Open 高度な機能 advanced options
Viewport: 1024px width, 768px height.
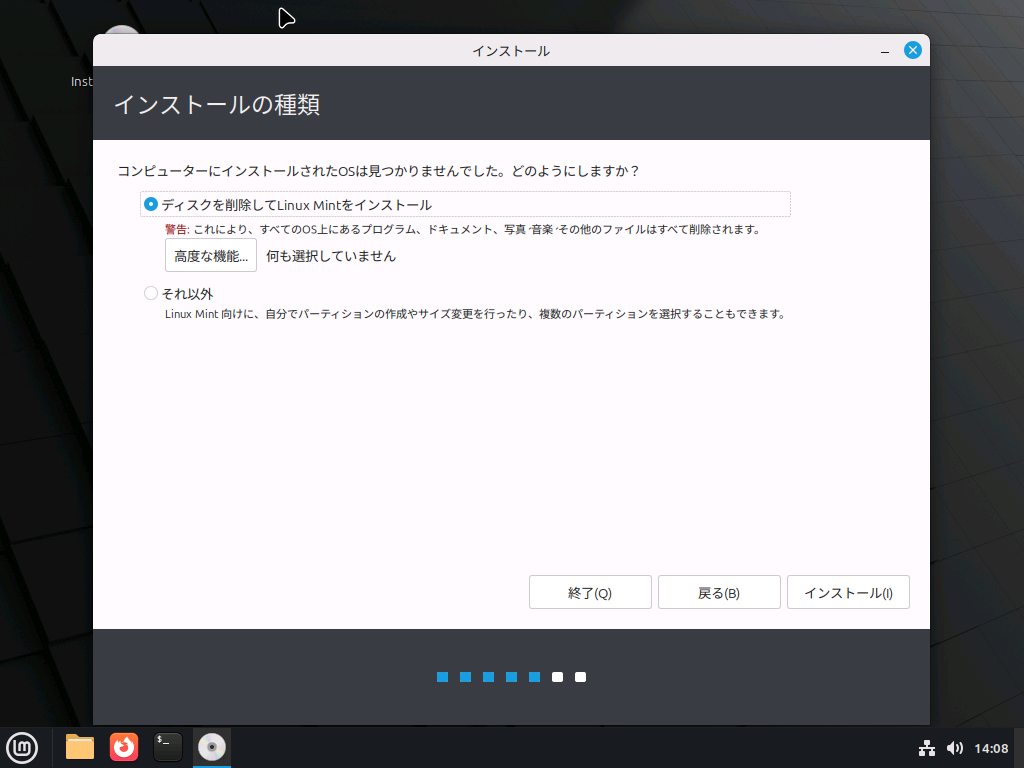click(x=210, y=255)
